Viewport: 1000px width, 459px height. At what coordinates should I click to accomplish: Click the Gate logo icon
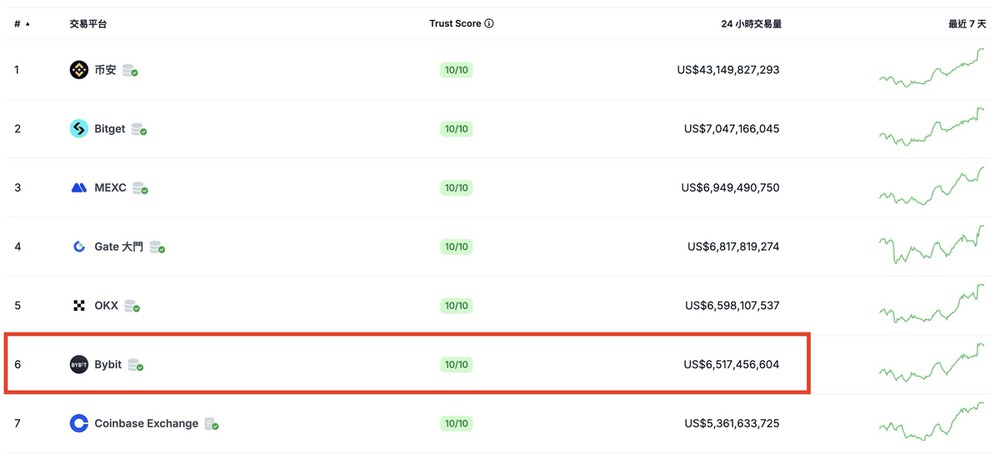tap(79, 247)
